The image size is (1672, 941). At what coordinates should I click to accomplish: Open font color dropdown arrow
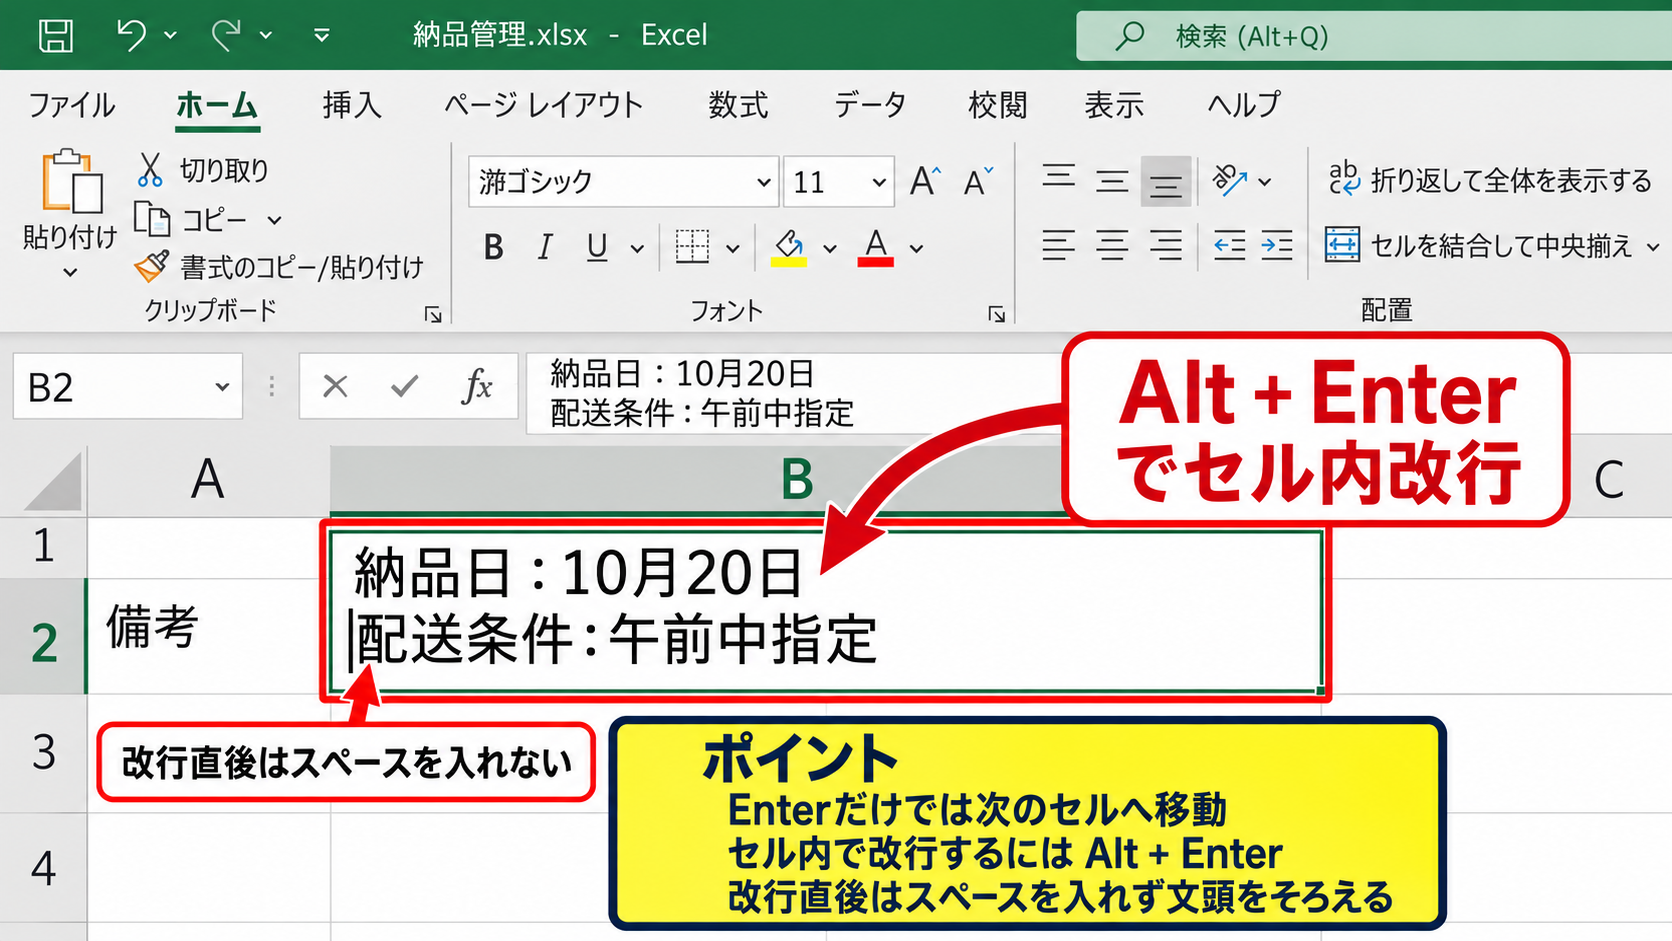coord(916,248)
